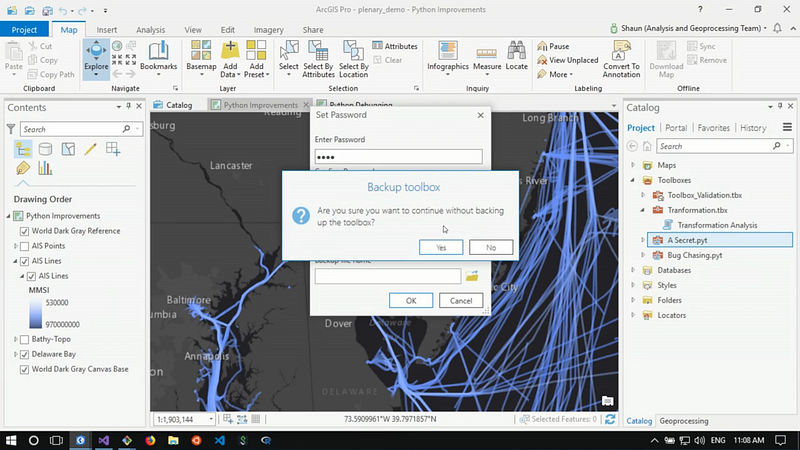Click View Unplaced labels
This screenshot has height=450, width=800.
pyautogui.click(x=568, y=60)
